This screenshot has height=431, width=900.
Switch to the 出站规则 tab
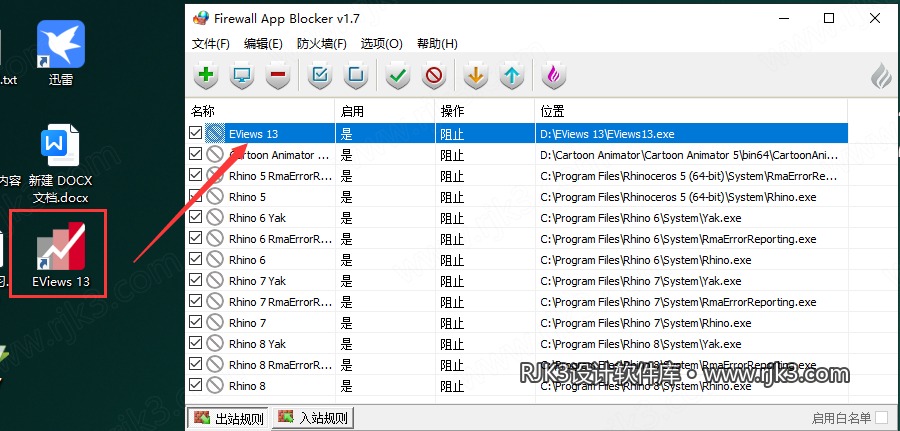click(x=228, y=418)
